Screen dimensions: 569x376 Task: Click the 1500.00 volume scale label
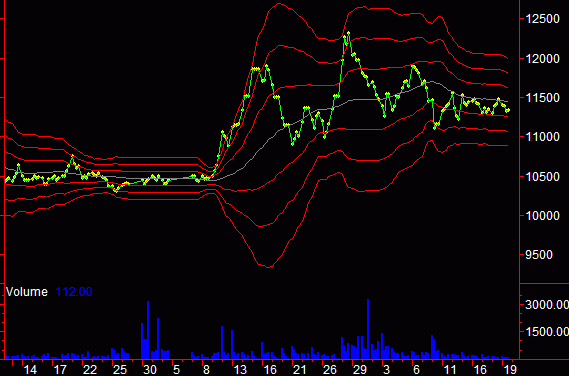point(547,332)
